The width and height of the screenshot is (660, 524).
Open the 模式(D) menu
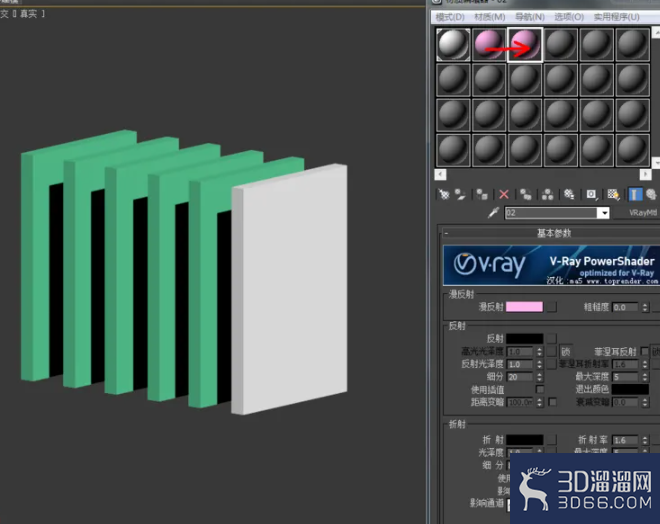[450, 17]
